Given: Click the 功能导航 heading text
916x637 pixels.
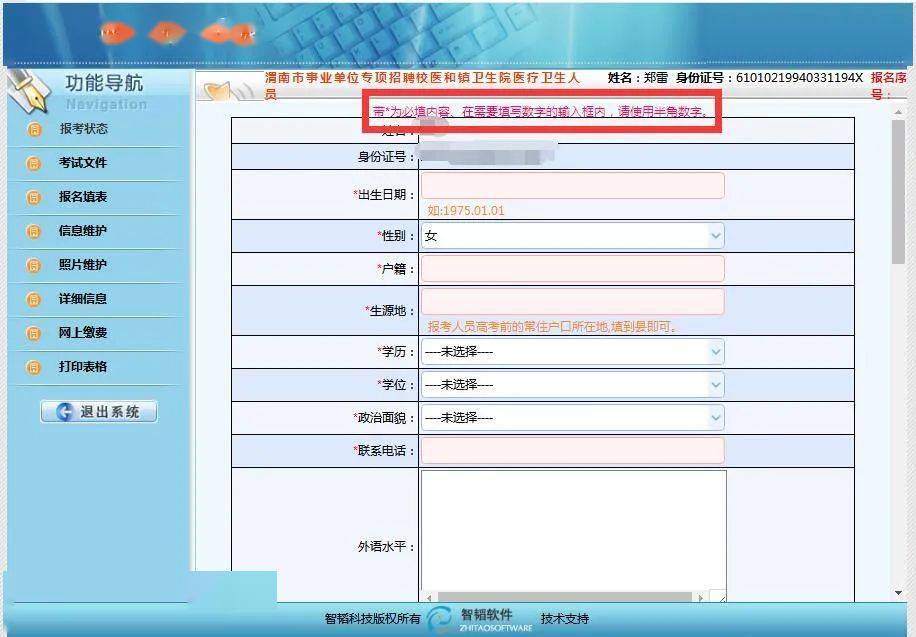Looking at the screenshot, I should coord(104,83).
